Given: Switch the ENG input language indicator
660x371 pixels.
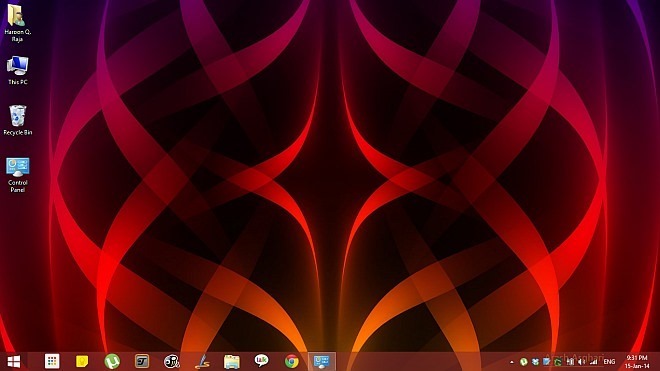Looking at the screenshot, I should [x=609, y=362].
